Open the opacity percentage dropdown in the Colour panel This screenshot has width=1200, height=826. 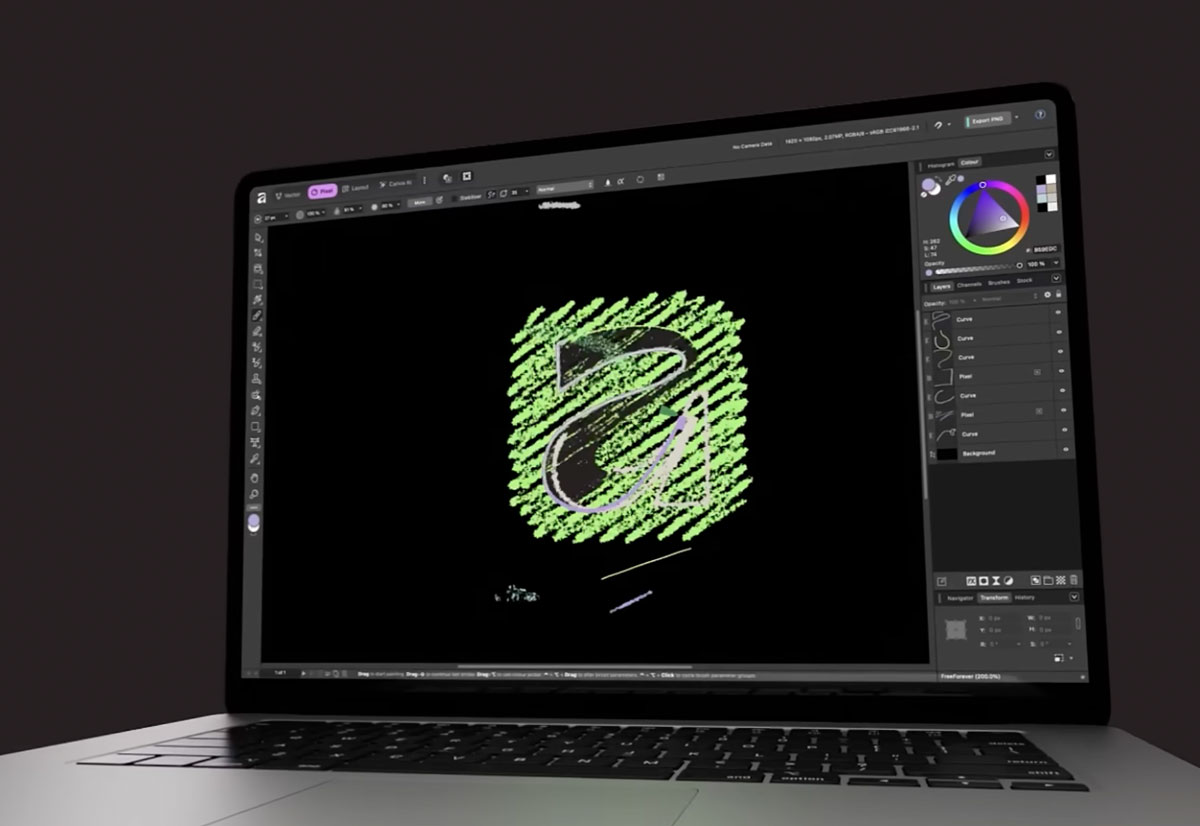click(x=1039, y=264)
